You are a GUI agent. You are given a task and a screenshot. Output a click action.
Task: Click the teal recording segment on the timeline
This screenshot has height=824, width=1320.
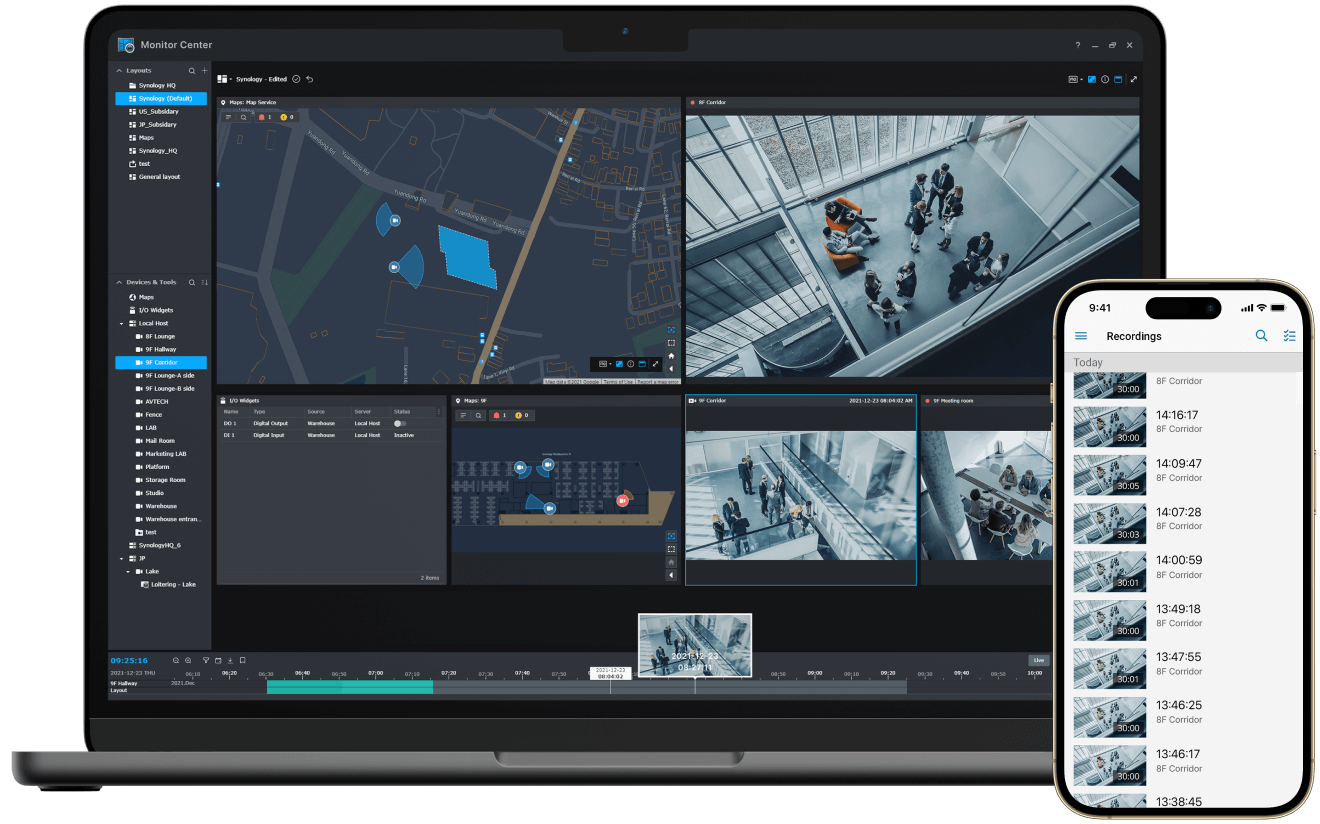(x=350, y=687)
